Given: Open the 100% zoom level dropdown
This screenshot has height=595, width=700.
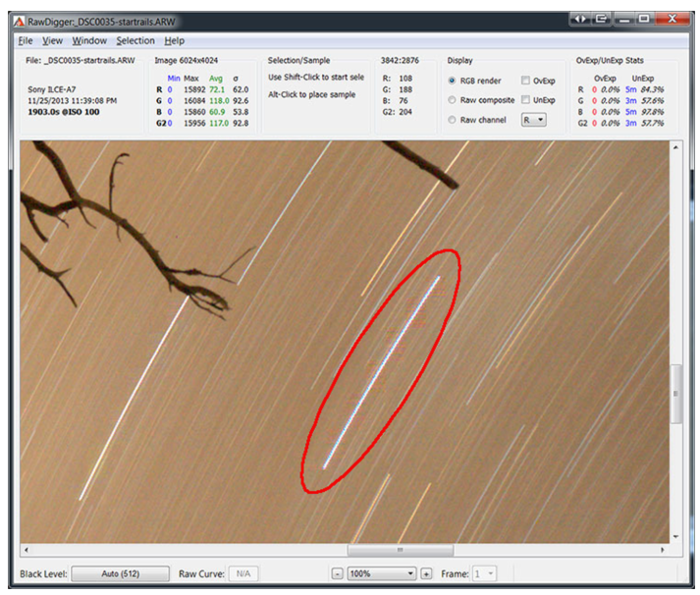Looking at the screenshot, I should point(382,574).
